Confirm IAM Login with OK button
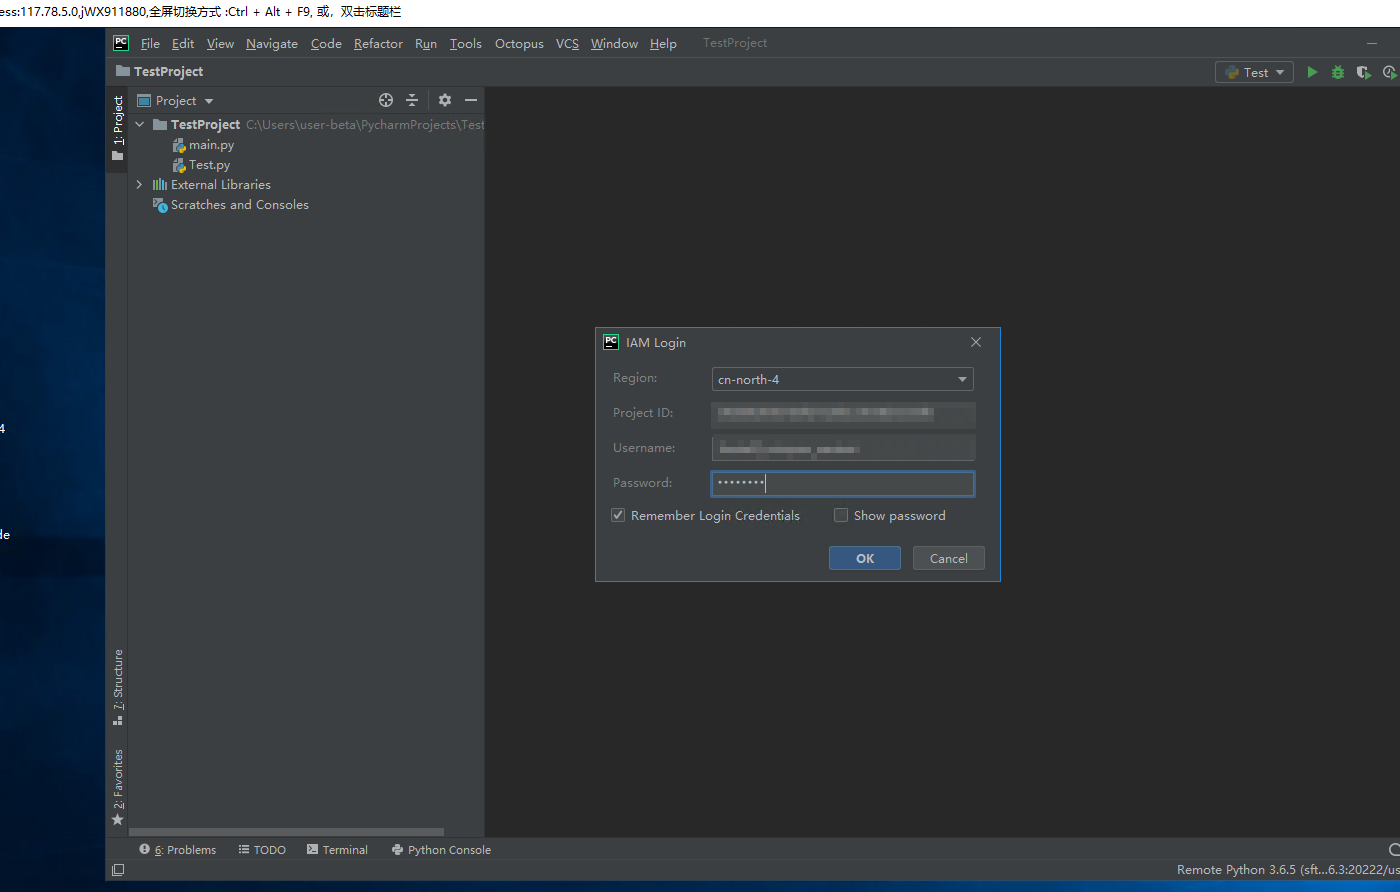 tap(865, 558)
